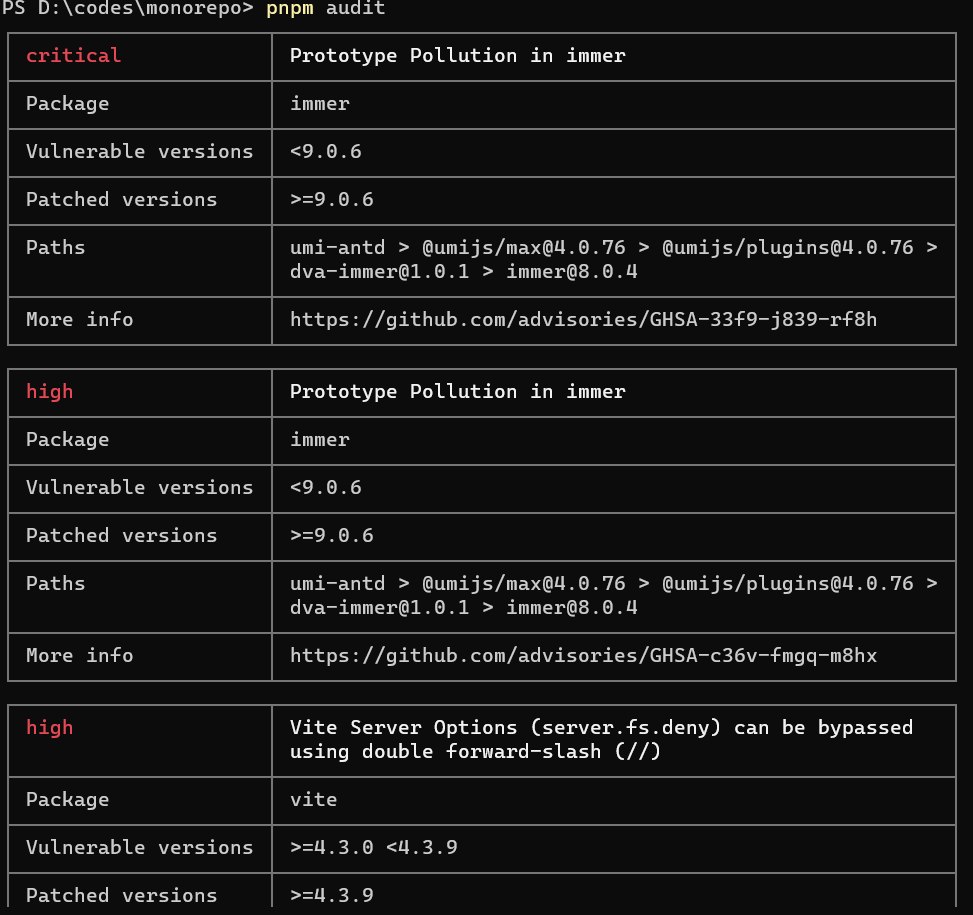Click 'More info' label in critical table

[79, 320]
